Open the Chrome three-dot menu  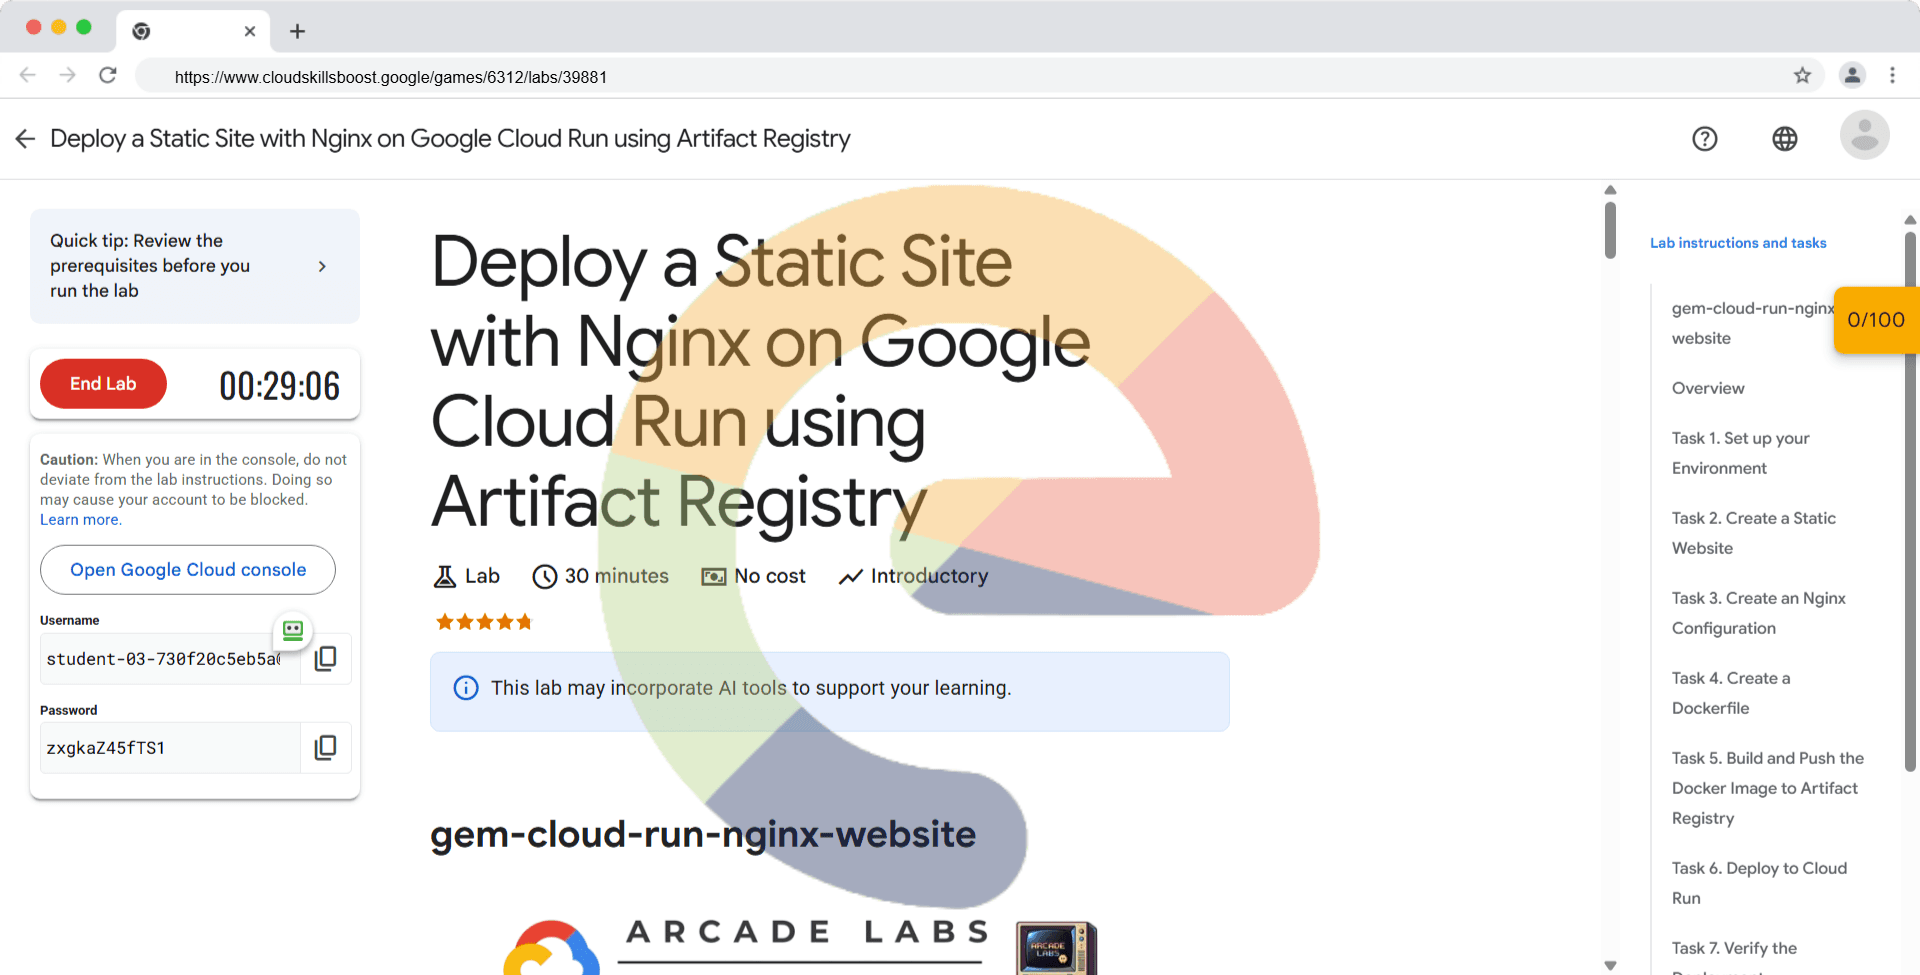[1892, 76]
